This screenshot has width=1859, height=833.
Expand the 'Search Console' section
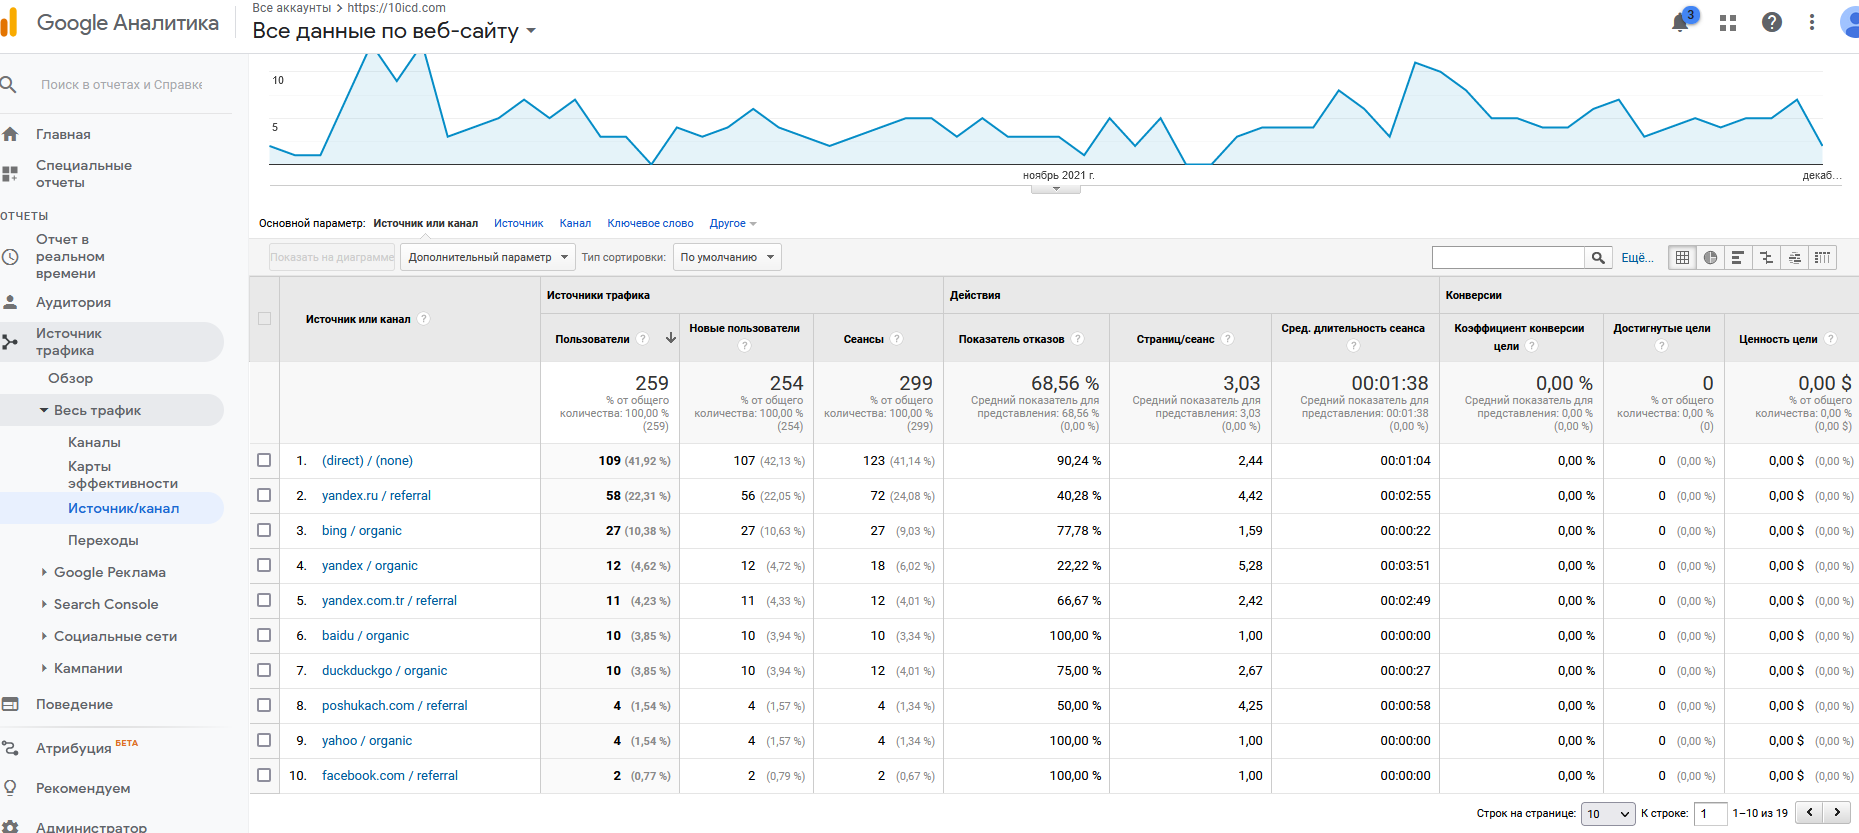click(44, 604)
